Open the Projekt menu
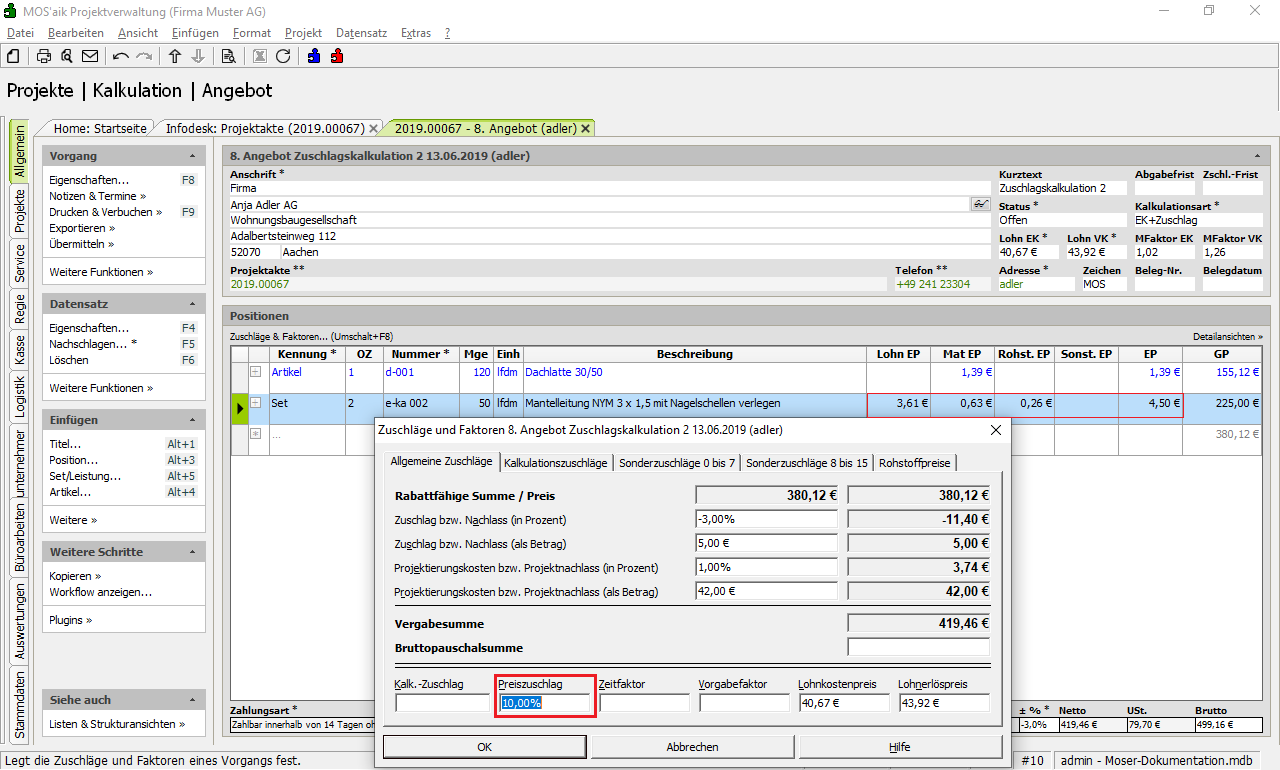The height and width of the screenshot is (770, 1280). (303, 33)
